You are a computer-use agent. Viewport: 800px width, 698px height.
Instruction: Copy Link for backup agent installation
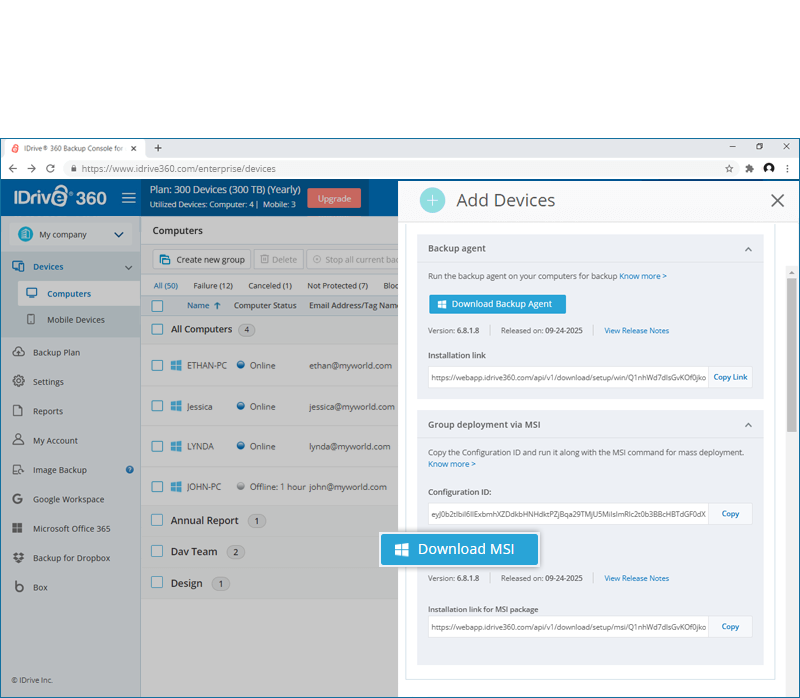pyautogui.click(x=730, y=377)
